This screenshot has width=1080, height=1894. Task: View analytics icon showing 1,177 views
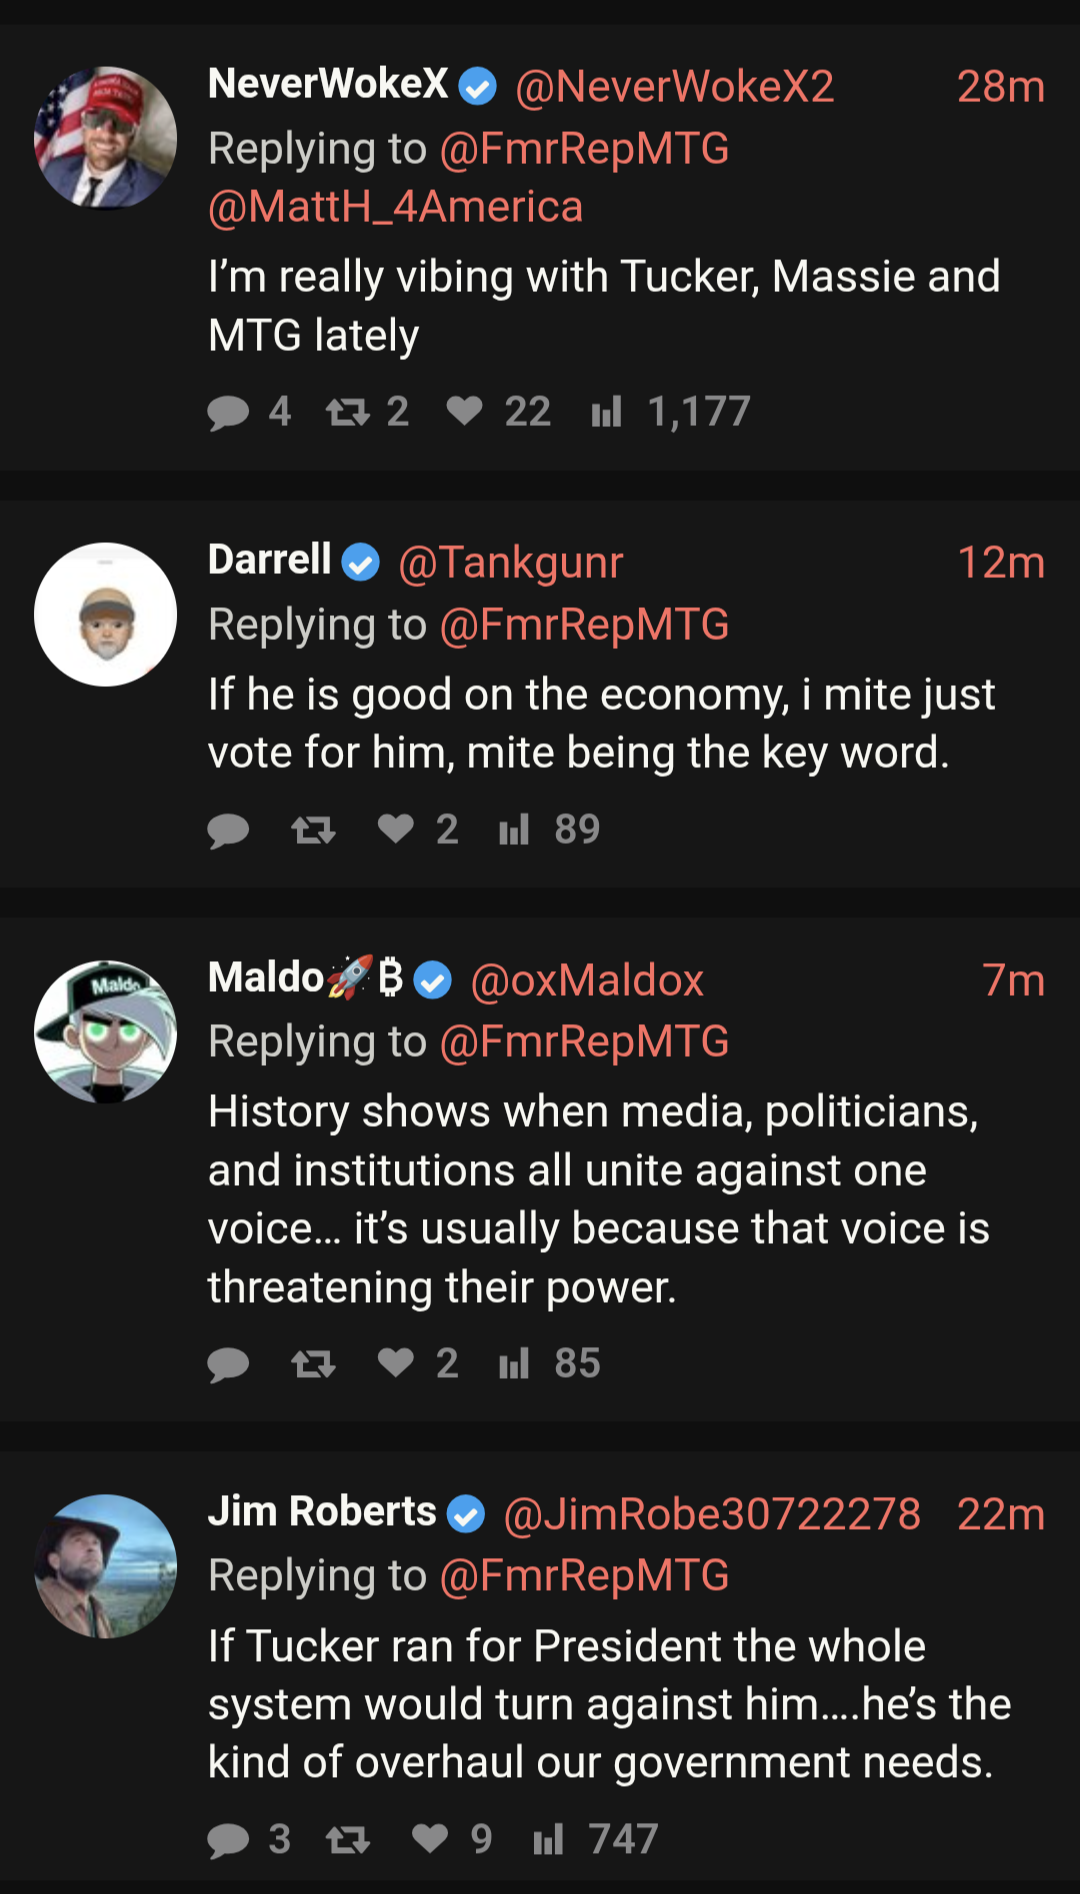(606, 411)
